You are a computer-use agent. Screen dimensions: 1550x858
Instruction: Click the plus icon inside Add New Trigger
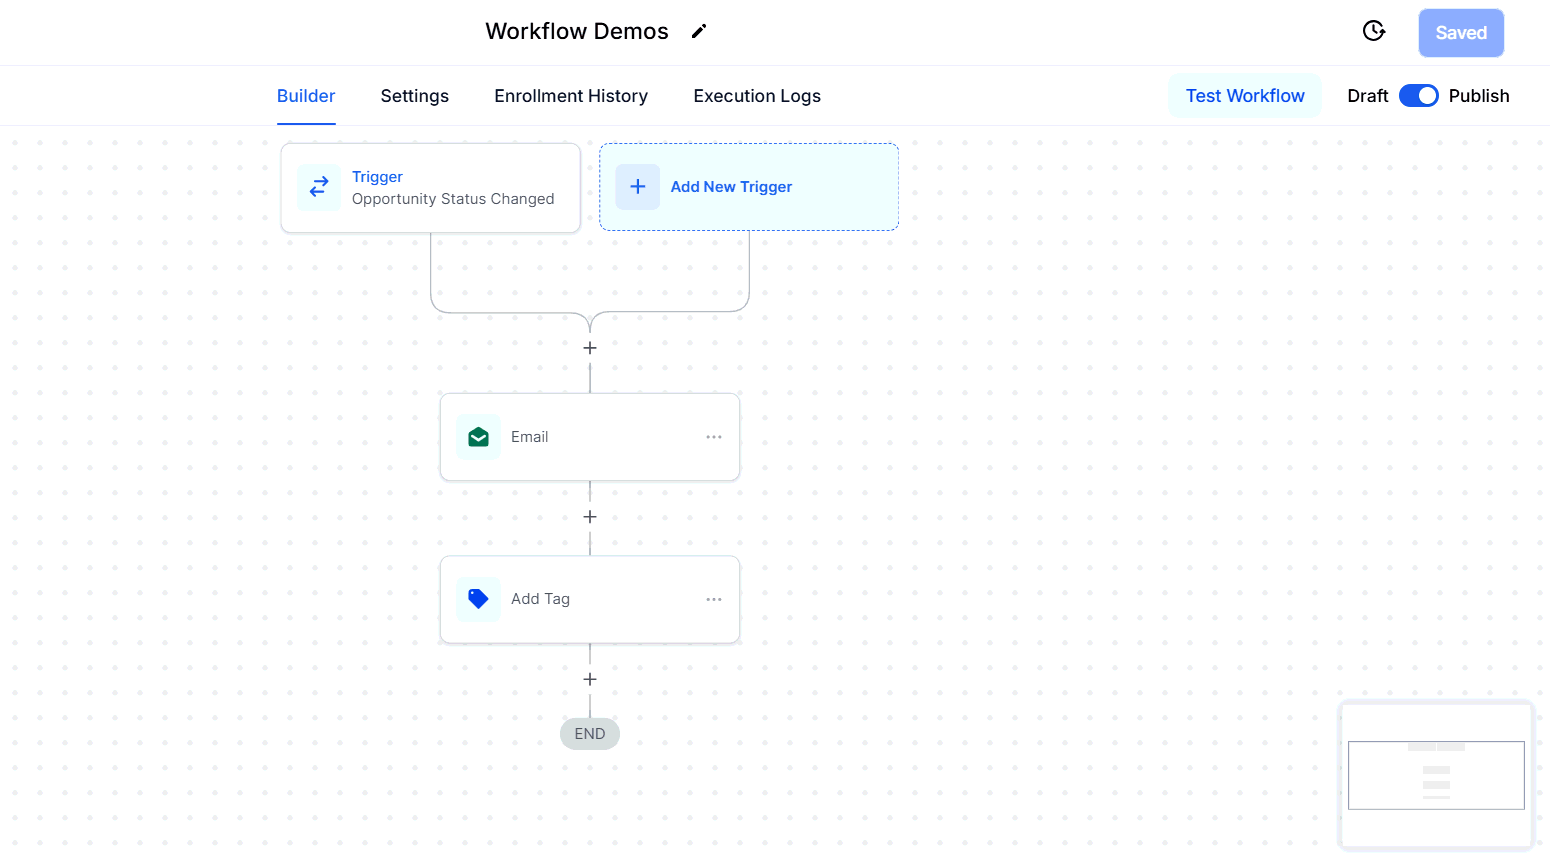coord(637,187)
